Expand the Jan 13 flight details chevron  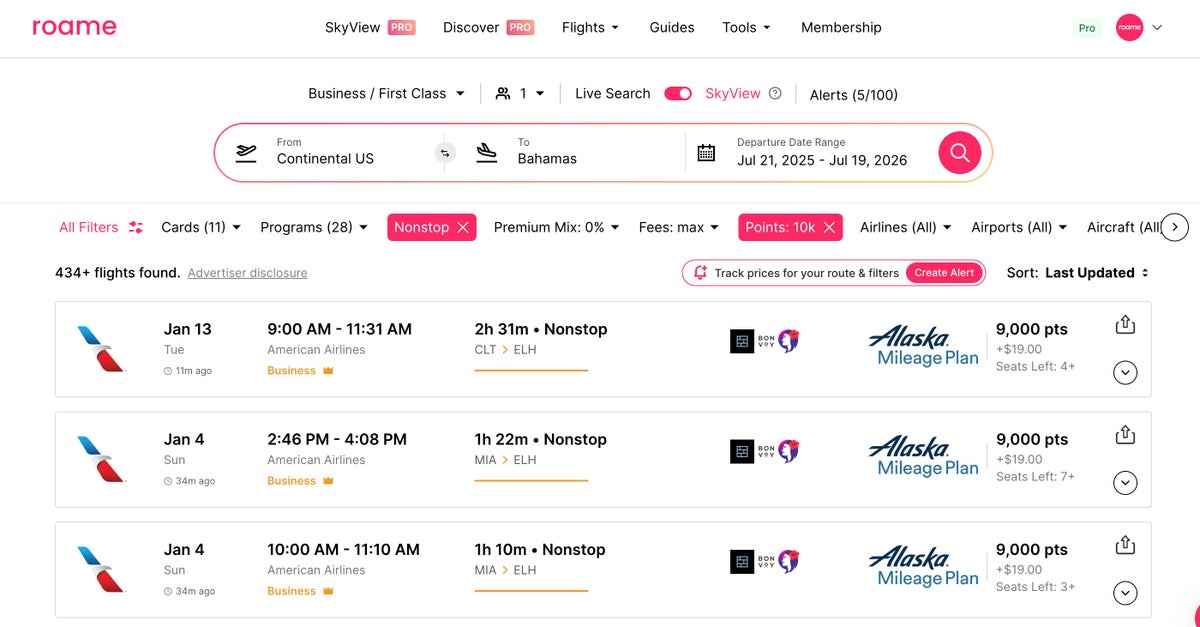click(1125, 373)
